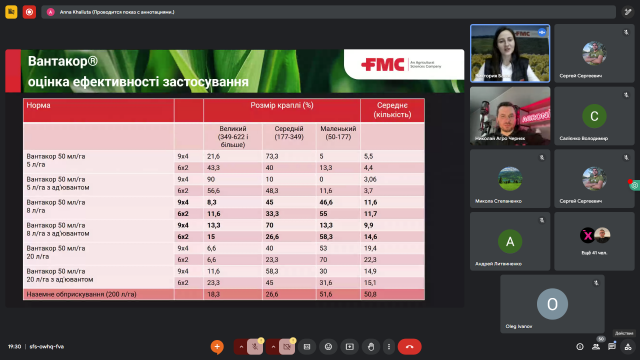
Task: Open the tile showing 41 more participants
Action: (594, 241)
